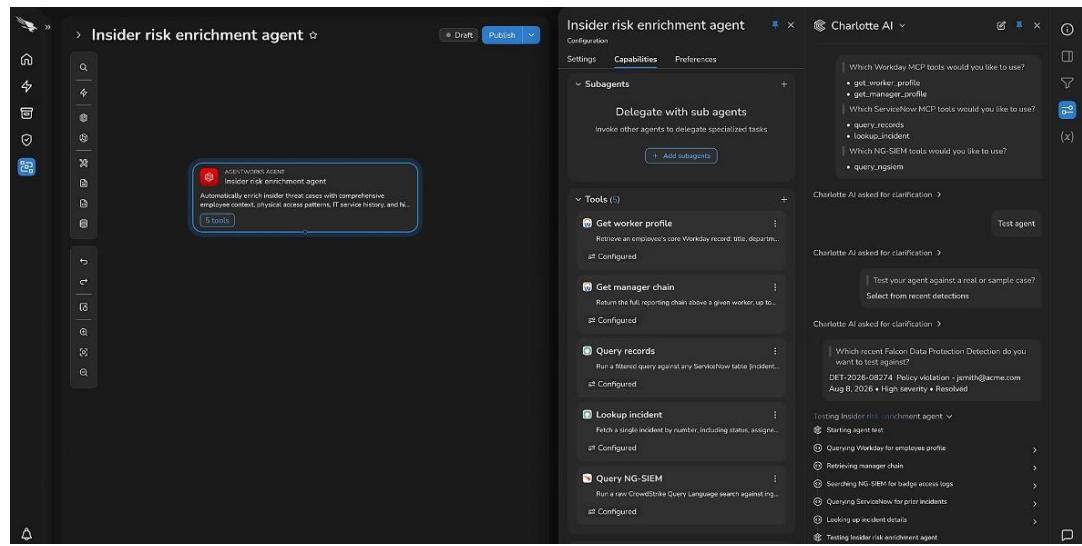Image resolution: width=1082 pixels, height=546 pixels.
Task: Open the chat bubble icon at bottom right
Action: click(x=1067, y=534)
